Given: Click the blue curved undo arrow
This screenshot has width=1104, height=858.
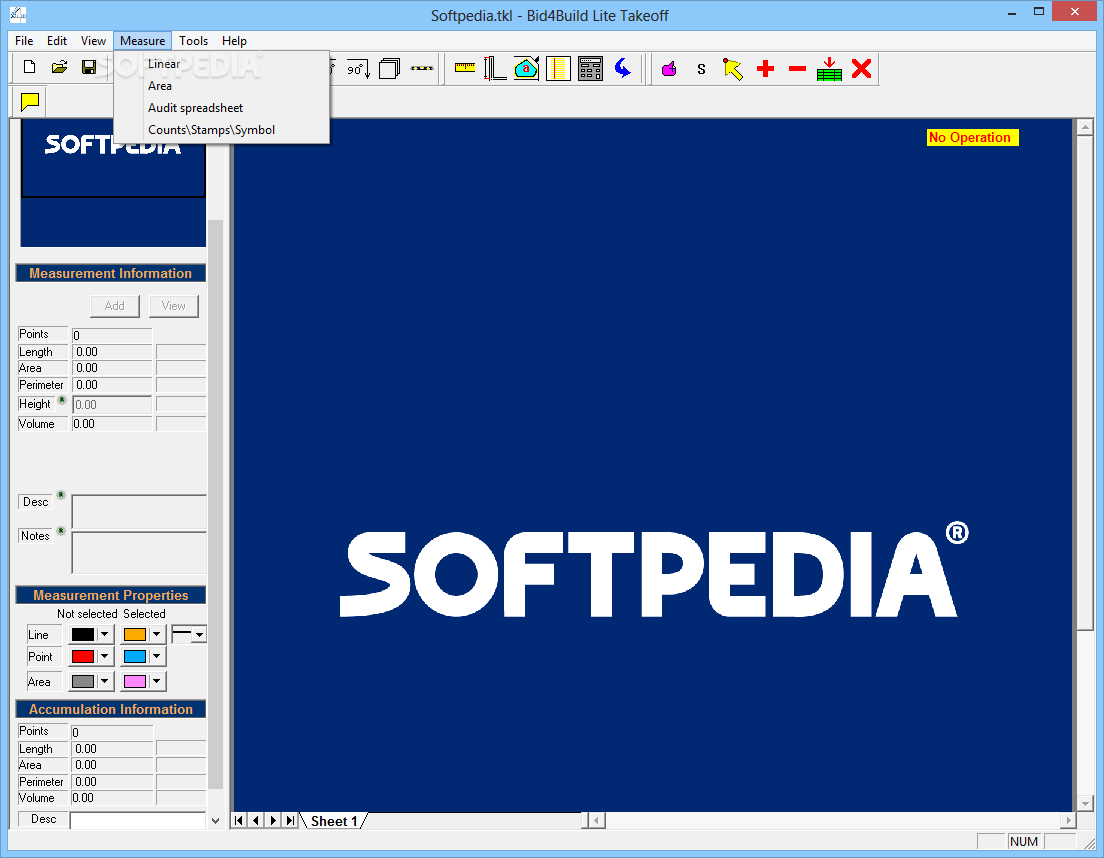Looking at the screenshot, I should point(622,68).
